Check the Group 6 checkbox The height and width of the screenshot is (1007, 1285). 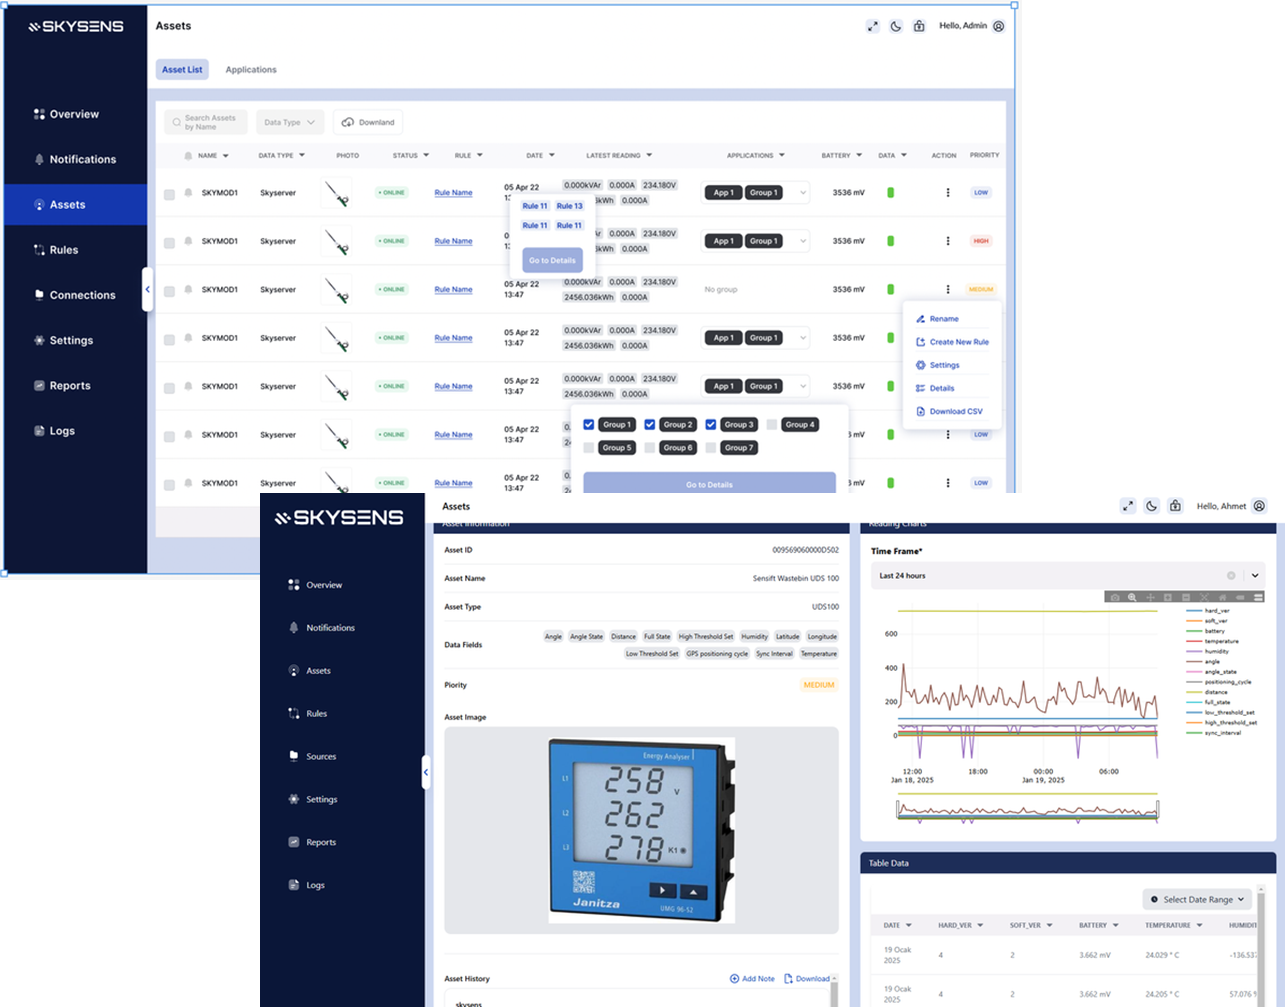(x=650, y=448)
